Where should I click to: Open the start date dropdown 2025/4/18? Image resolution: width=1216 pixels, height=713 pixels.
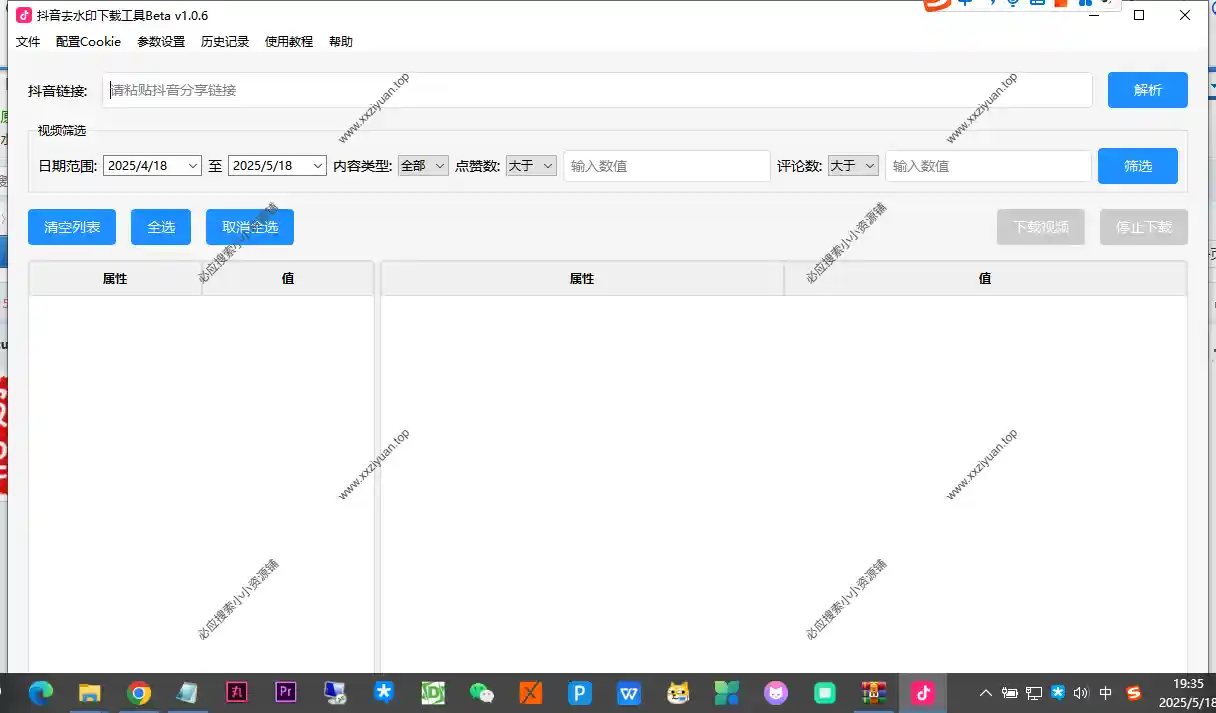click(x=152, y=166)
